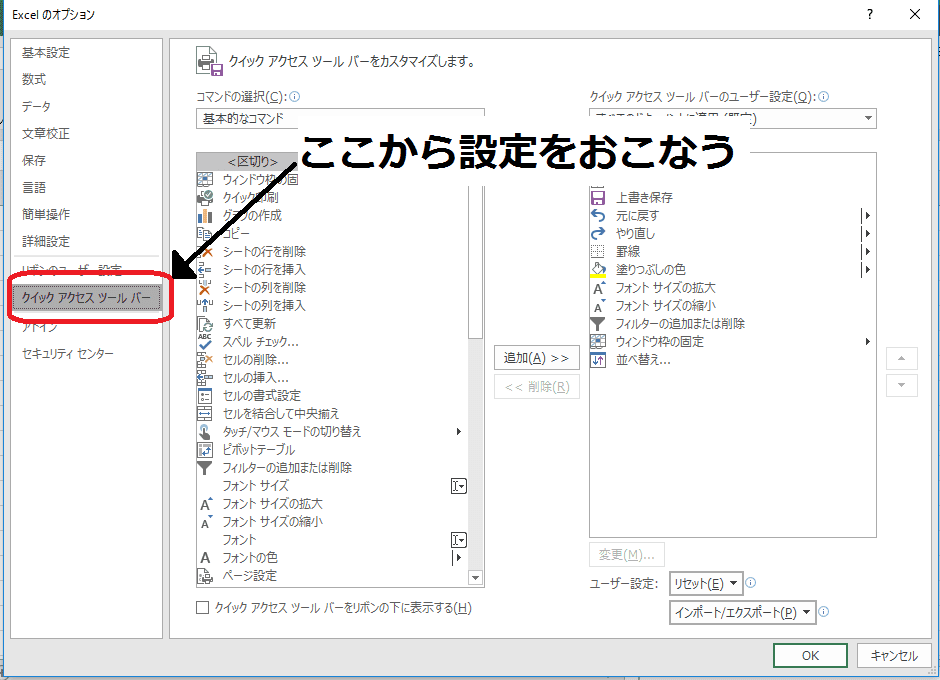
Task: Click the << 削除(R) button
Action: tap(537, 387)
